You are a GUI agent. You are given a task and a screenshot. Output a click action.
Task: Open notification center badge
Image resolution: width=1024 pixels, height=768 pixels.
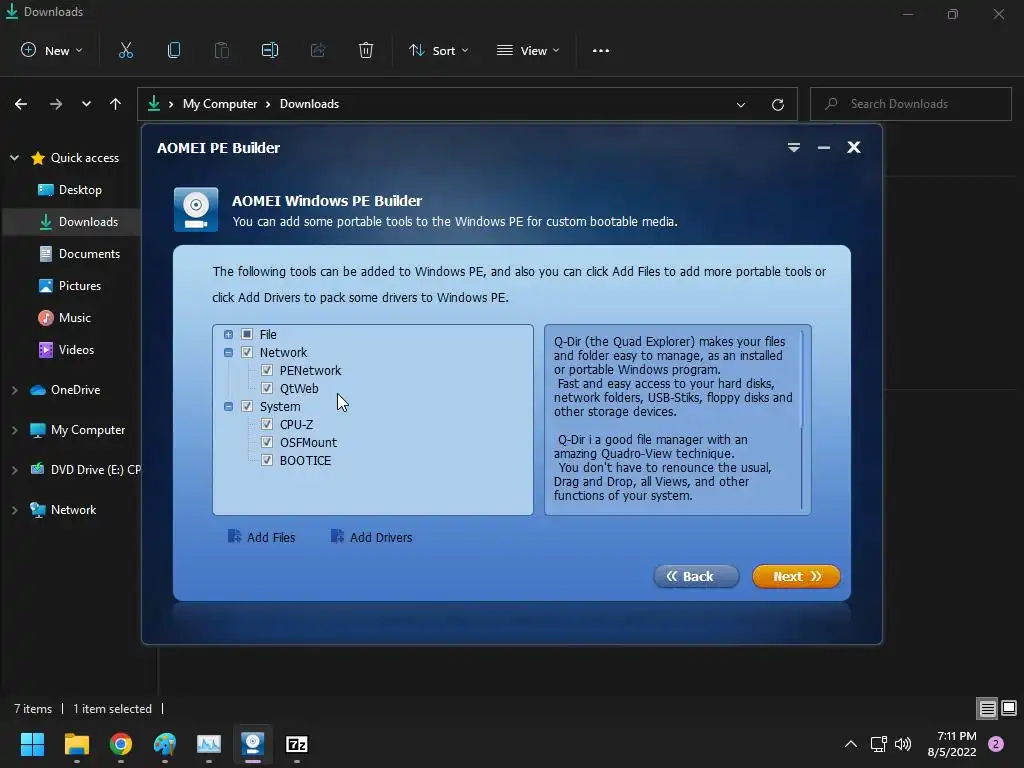(996, 744)
